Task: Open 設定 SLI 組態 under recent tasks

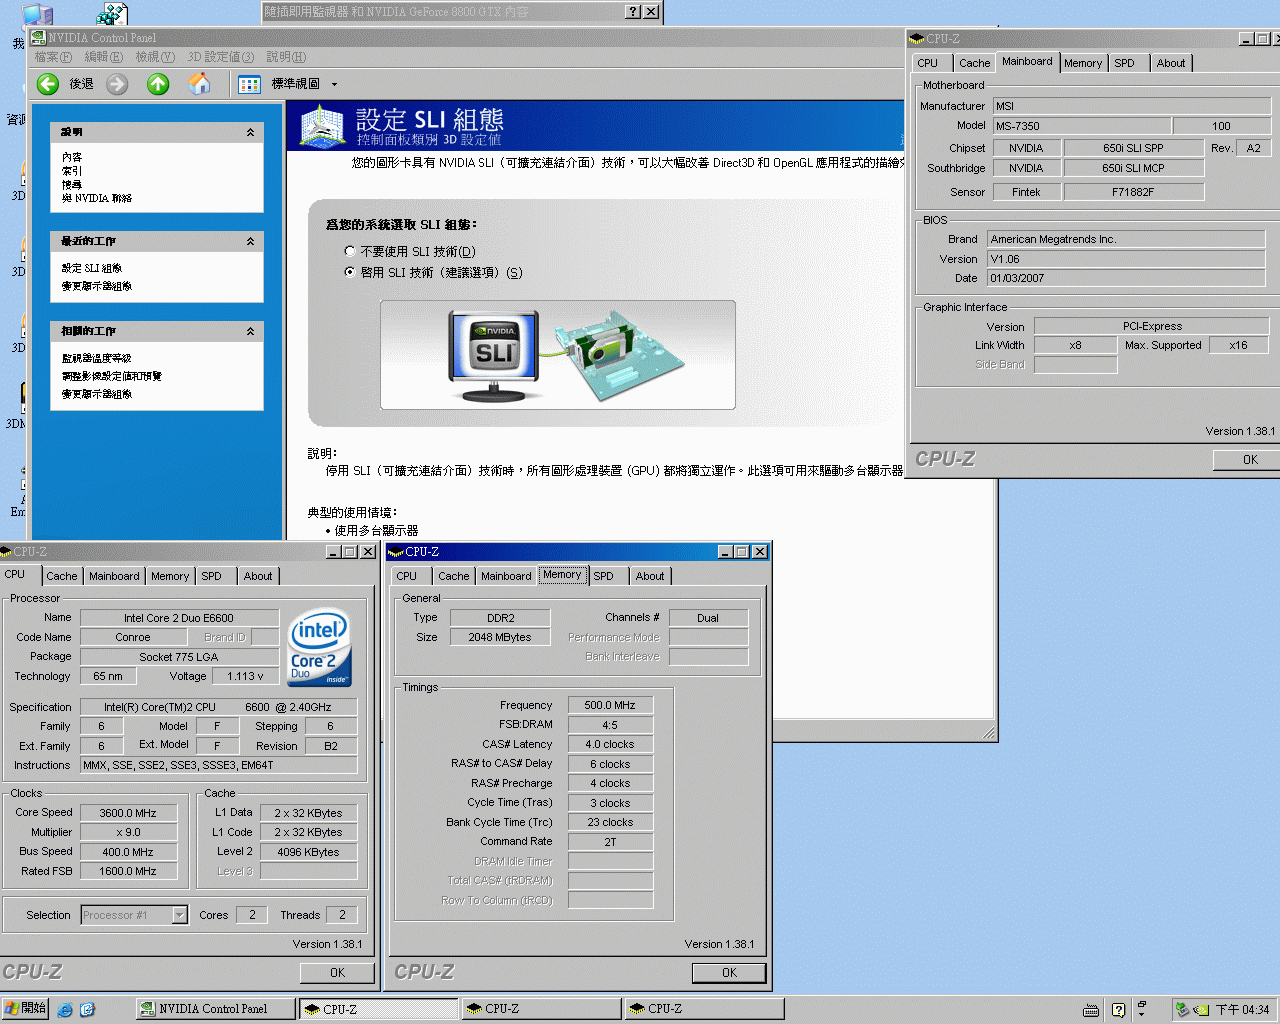Action: (x=92, y=268)
